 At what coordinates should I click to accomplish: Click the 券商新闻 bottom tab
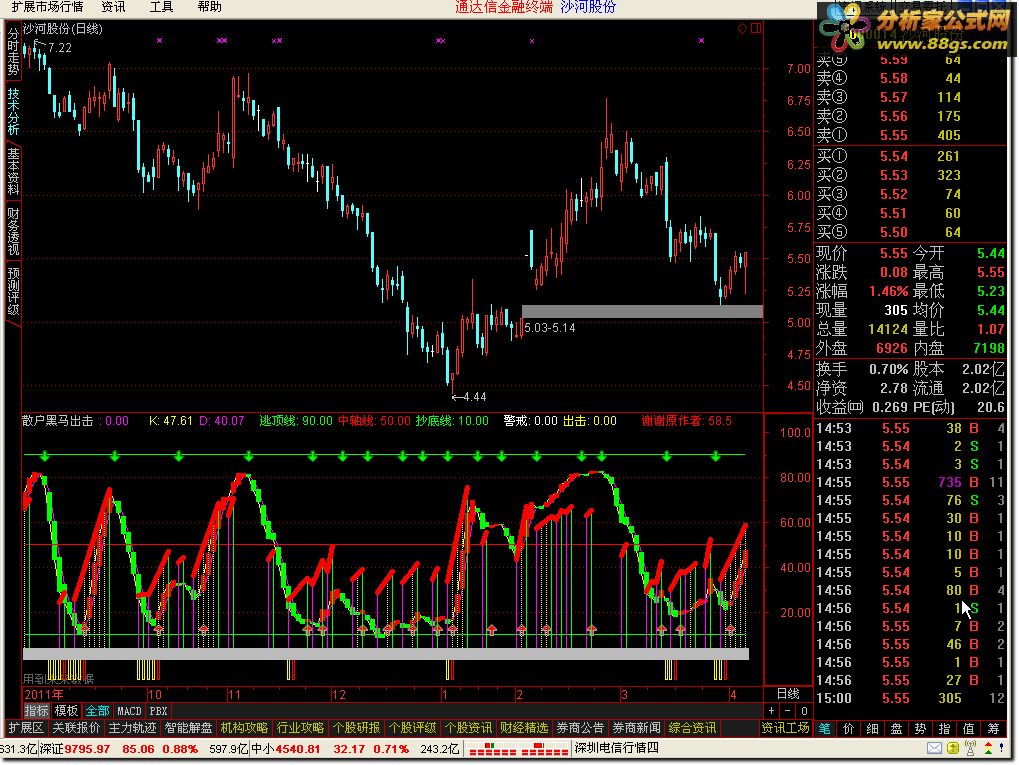coord(636,728)
